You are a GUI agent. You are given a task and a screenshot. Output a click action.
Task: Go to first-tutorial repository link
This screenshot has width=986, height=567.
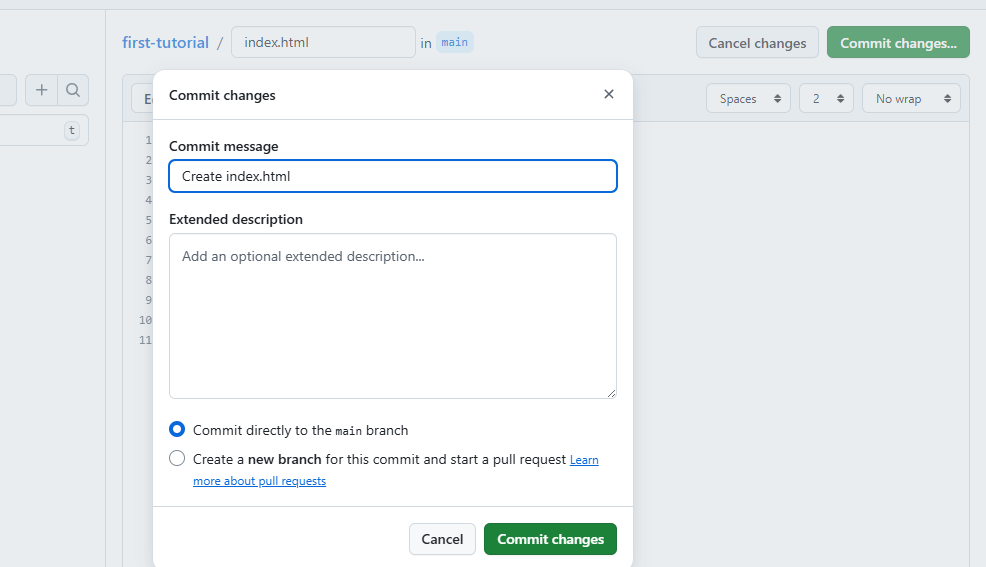click(x=165, y=43)
